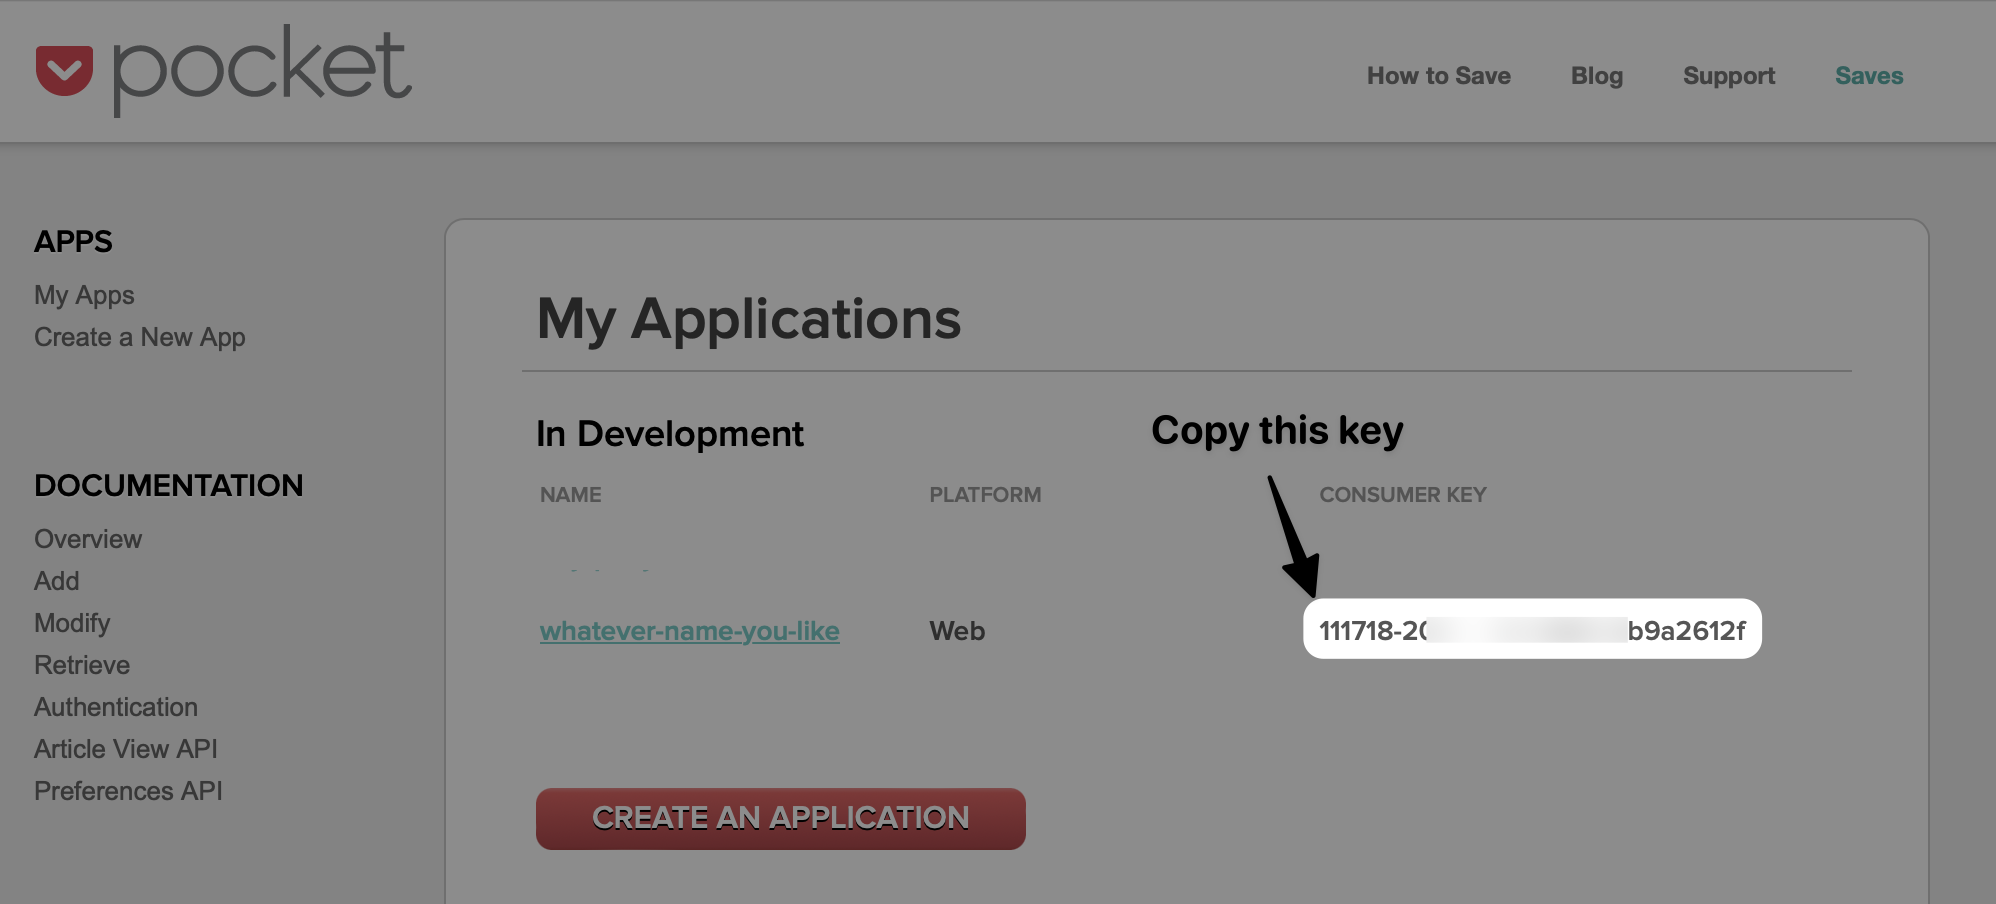Open the Overview documentation
The width and height of the screenshot is (1996, 904).
coord(88,539)
